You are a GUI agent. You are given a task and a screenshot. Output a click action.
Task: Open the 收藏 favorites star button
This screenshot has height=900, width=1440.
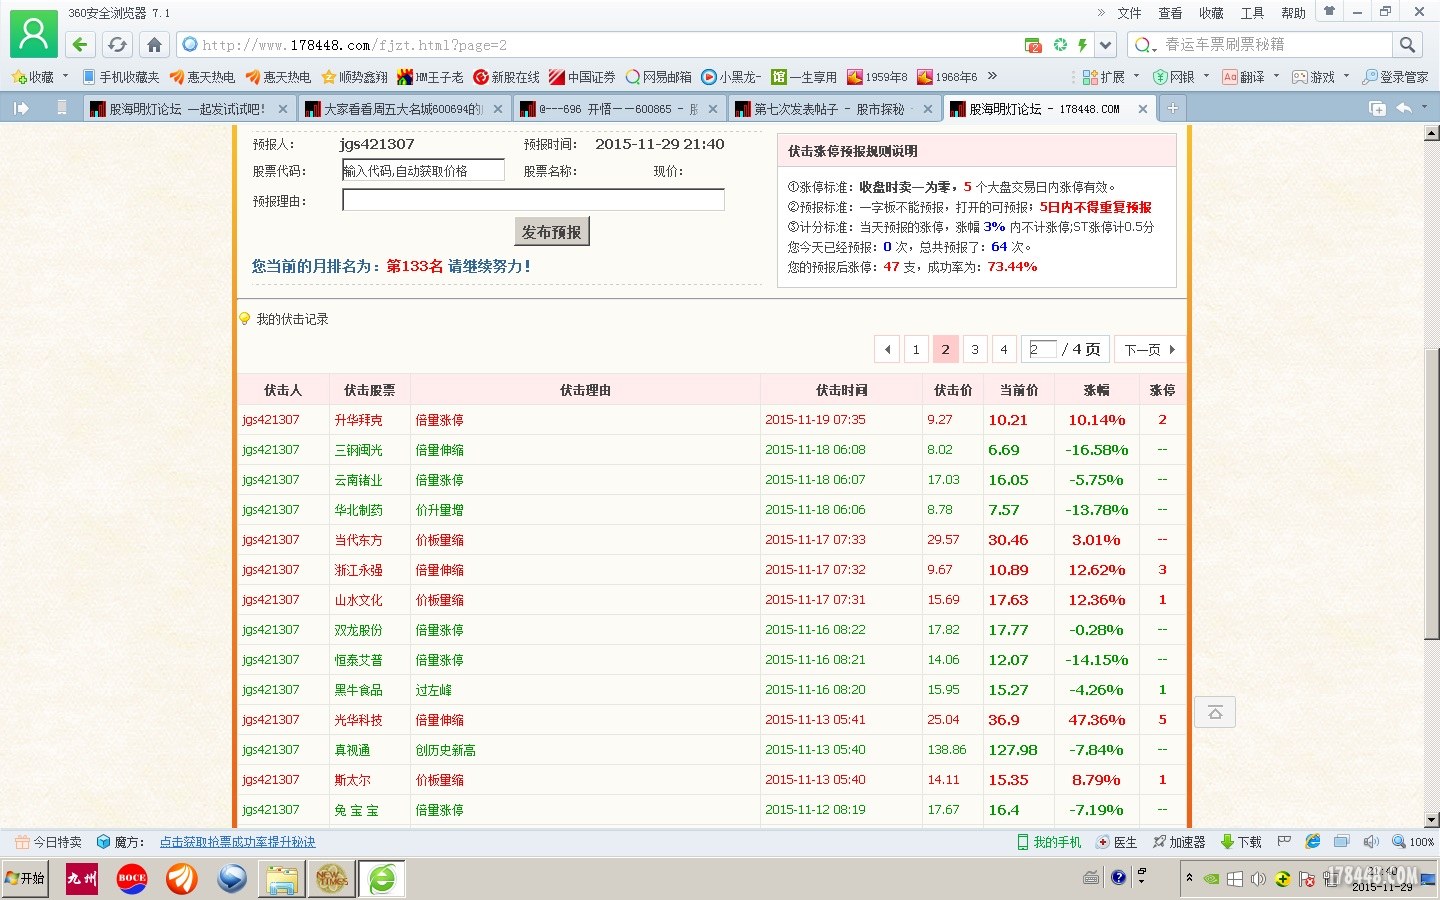click(x=32, y=77)
